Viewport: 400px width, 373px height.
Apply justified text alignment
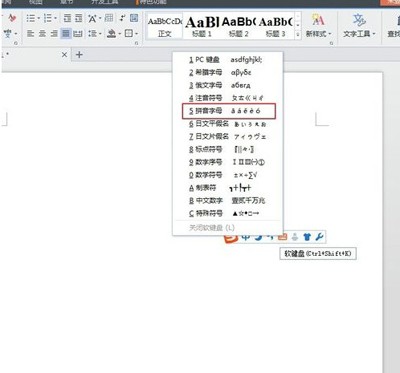coord(66,33)
